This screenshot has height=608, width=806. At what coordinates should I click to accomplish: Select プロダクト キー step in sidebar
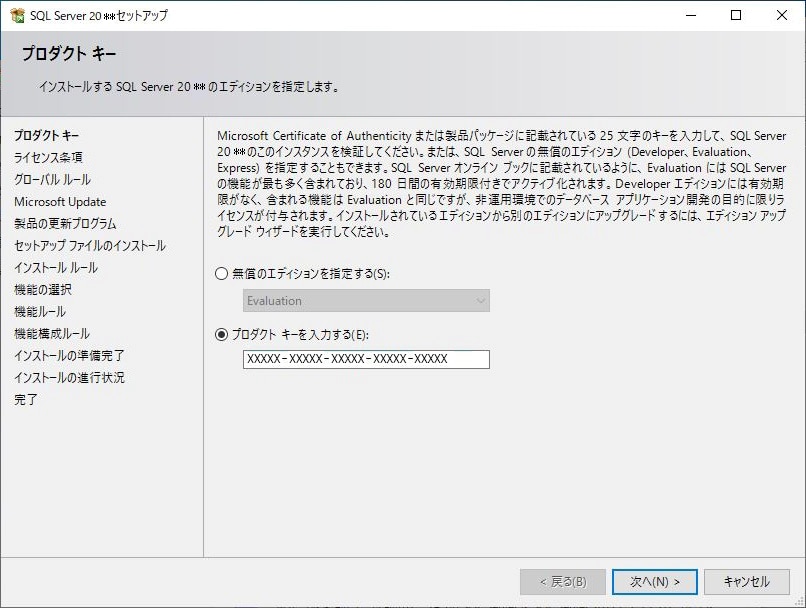tap(46, 136)
